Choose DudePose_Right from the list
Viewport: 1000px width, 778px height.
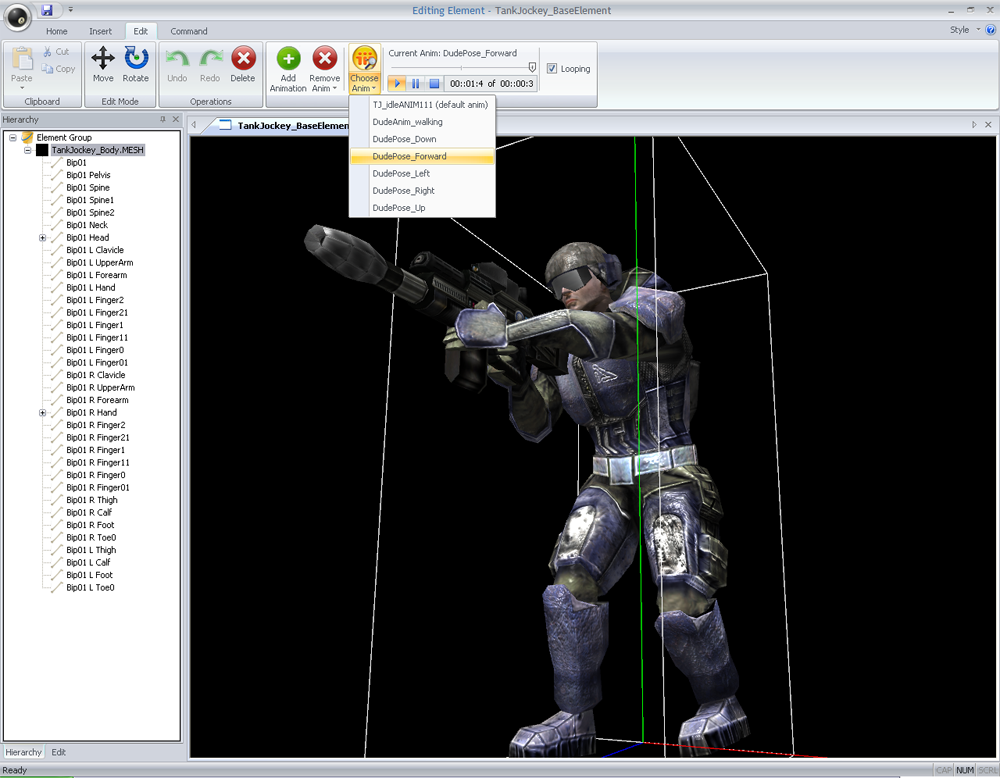(x=422, y=191)
